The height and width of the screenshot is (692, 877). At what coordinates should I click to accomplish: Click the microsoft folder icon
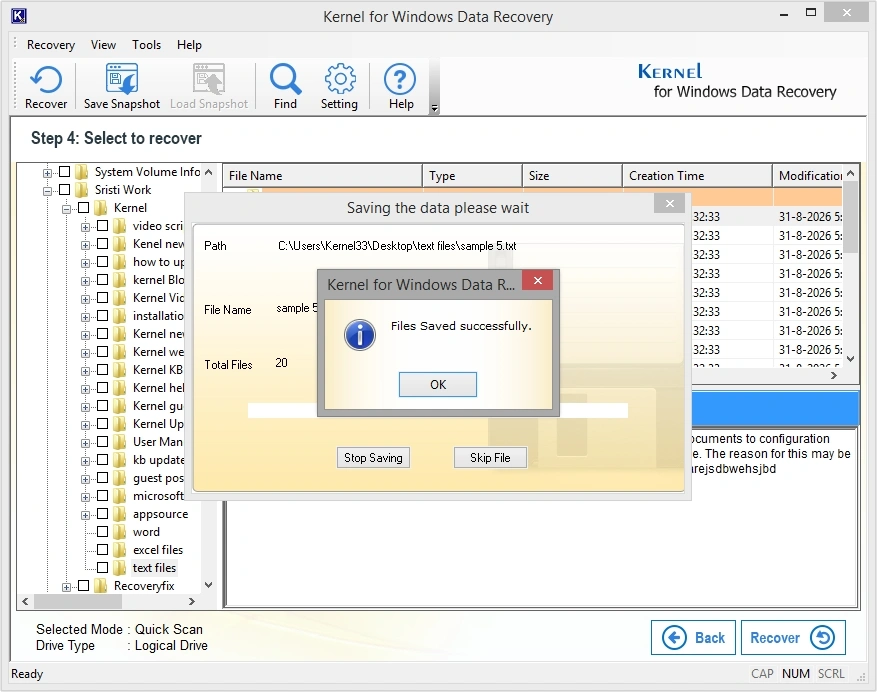click(120, 496)
